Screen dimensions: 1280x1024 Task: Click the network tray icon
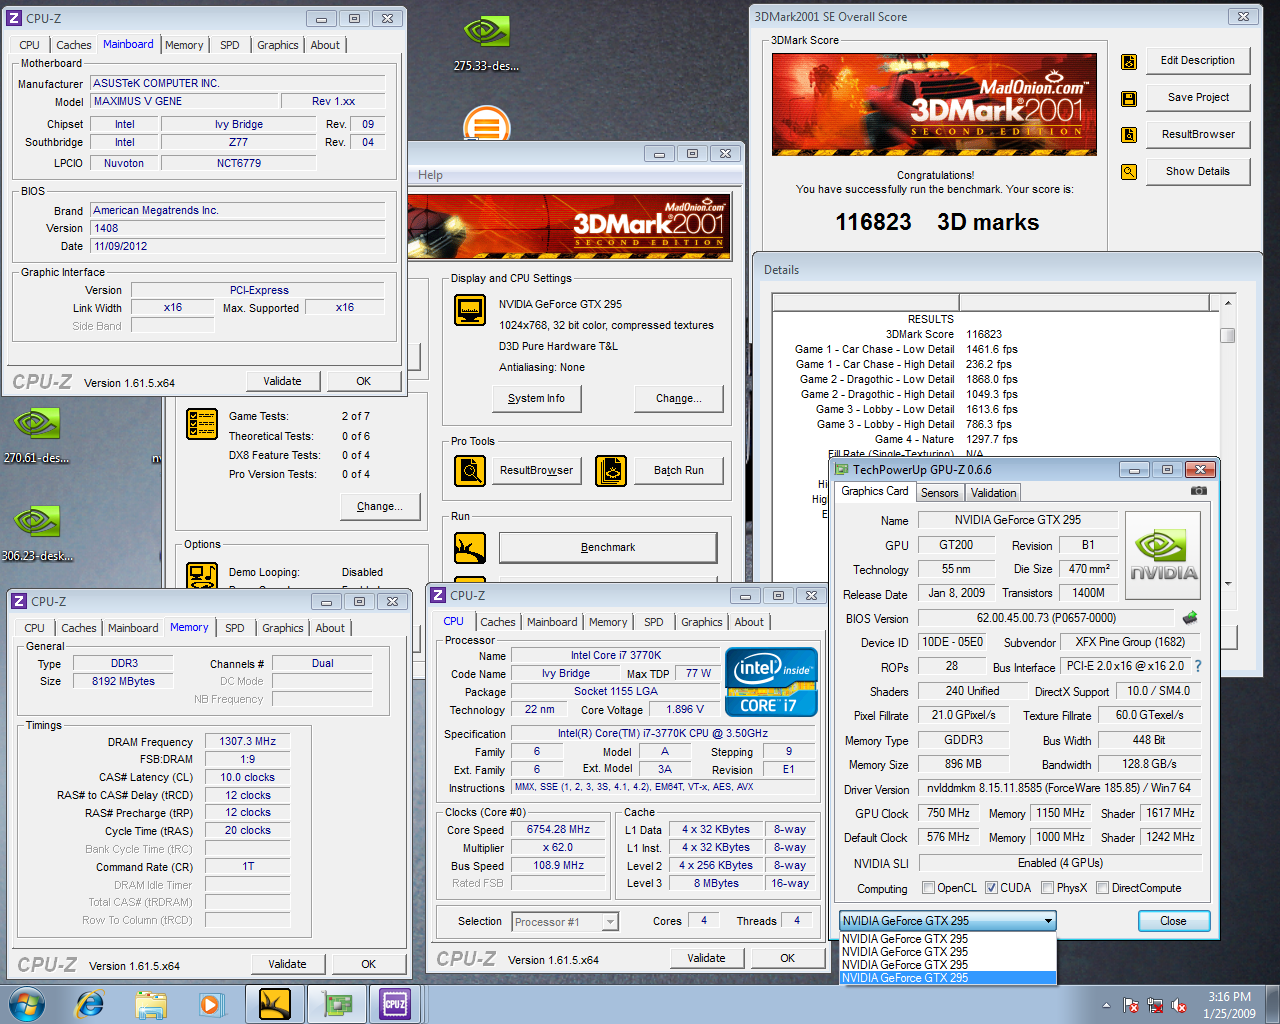[x=1155, y=1006]
